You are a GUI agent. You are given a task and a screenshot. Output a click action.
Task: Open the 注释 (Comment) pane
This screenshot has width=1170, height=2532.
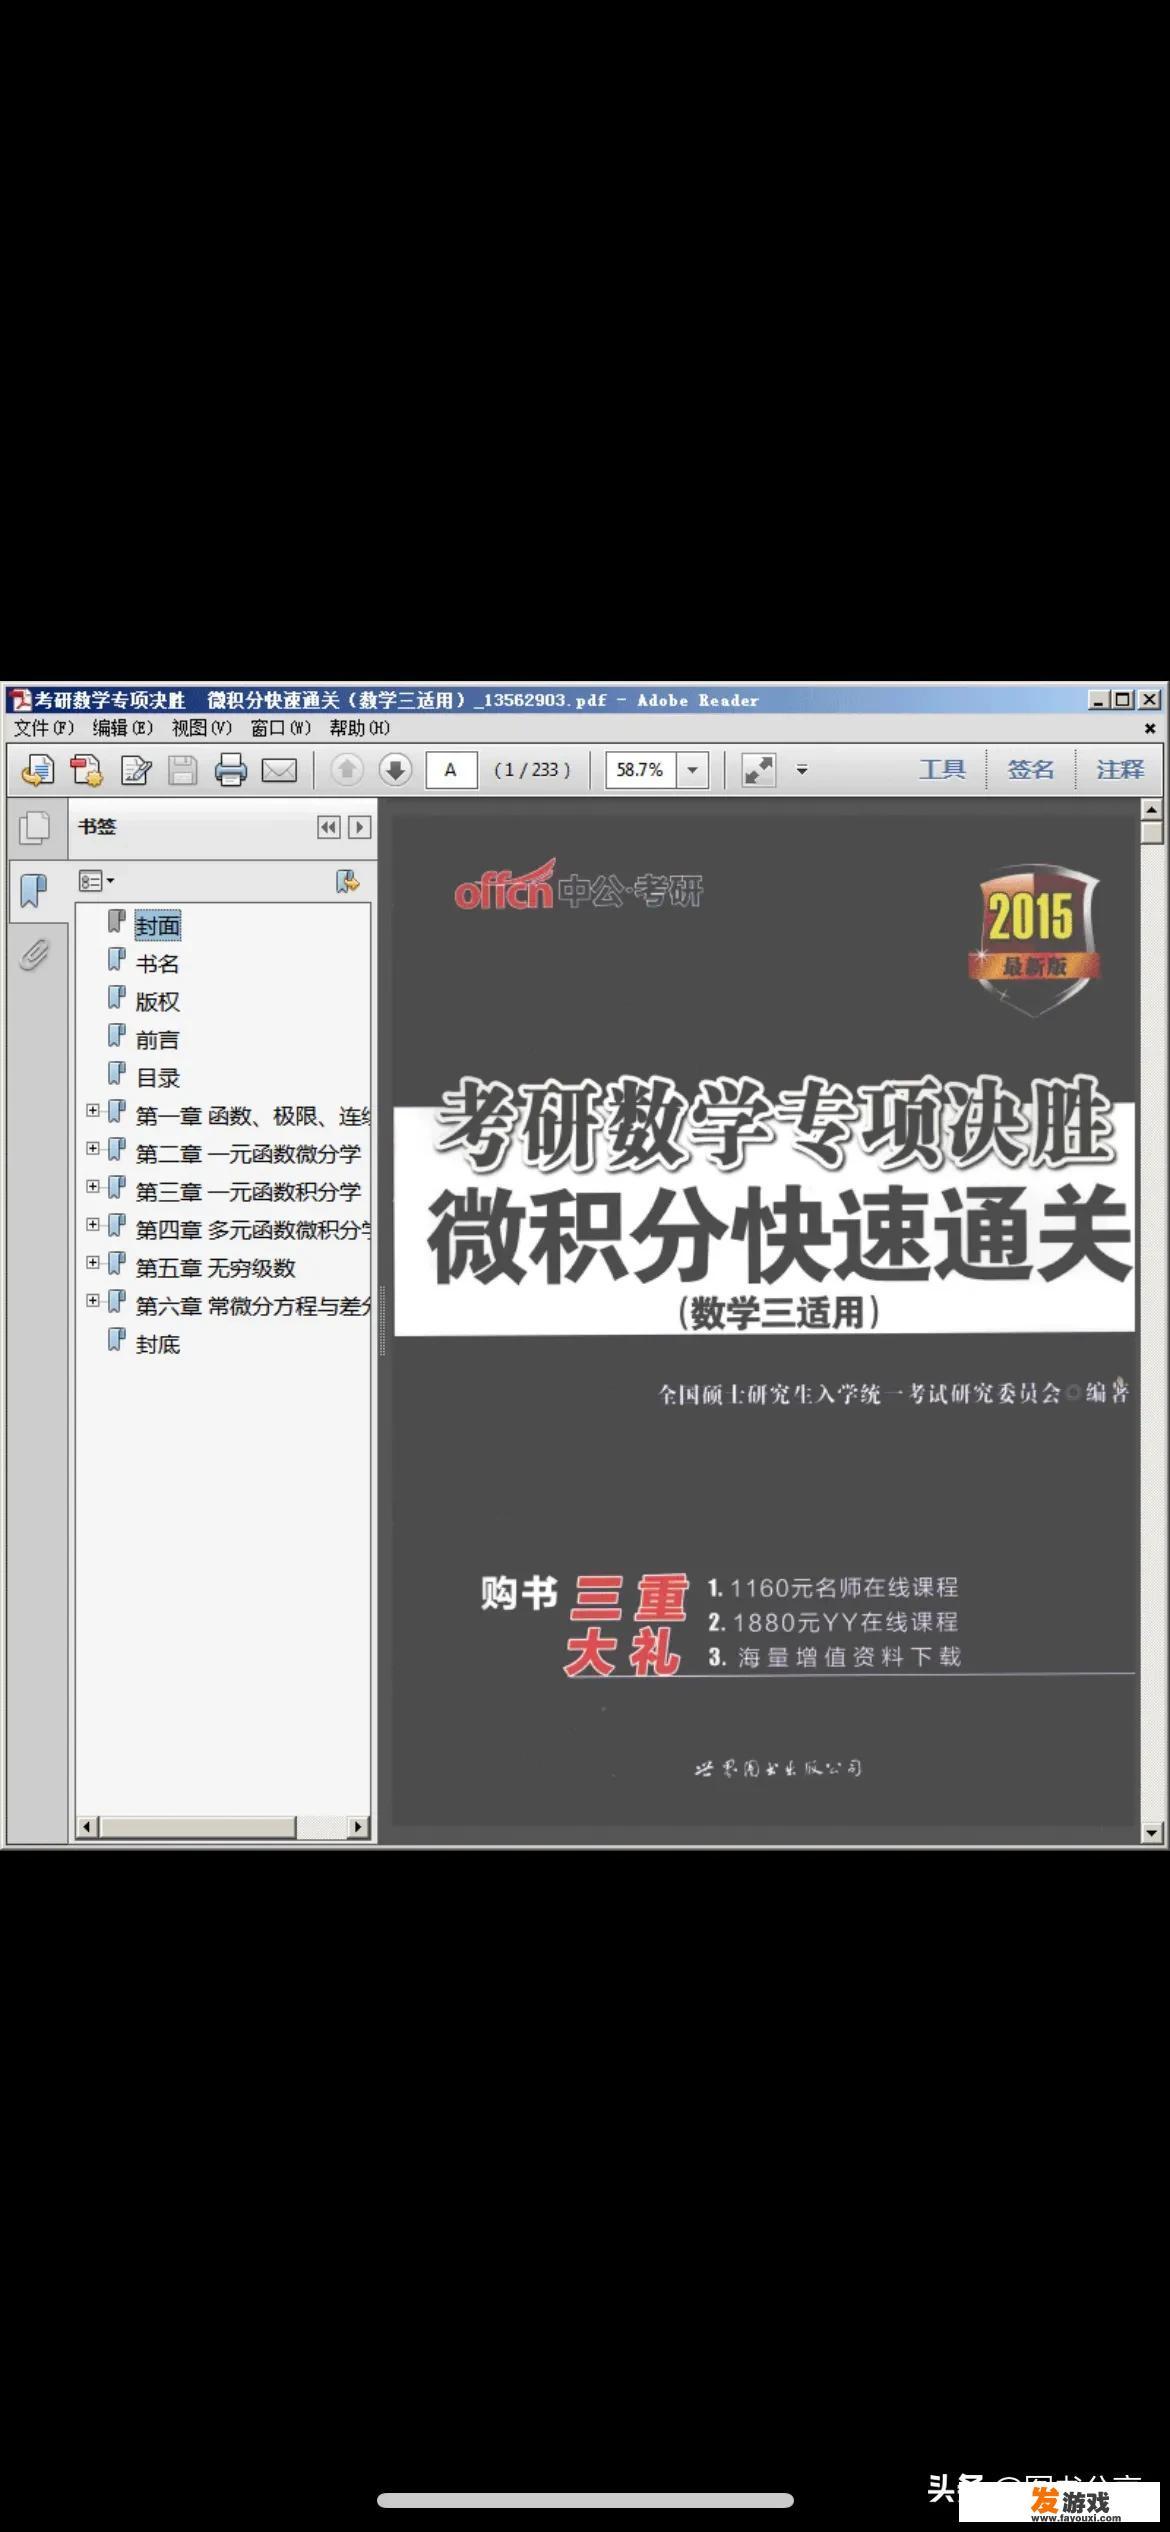tap(1119, 769)
